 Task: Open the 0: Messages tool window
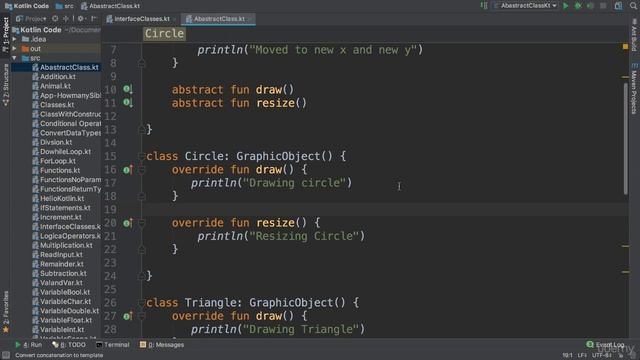(x=162, y=345)
